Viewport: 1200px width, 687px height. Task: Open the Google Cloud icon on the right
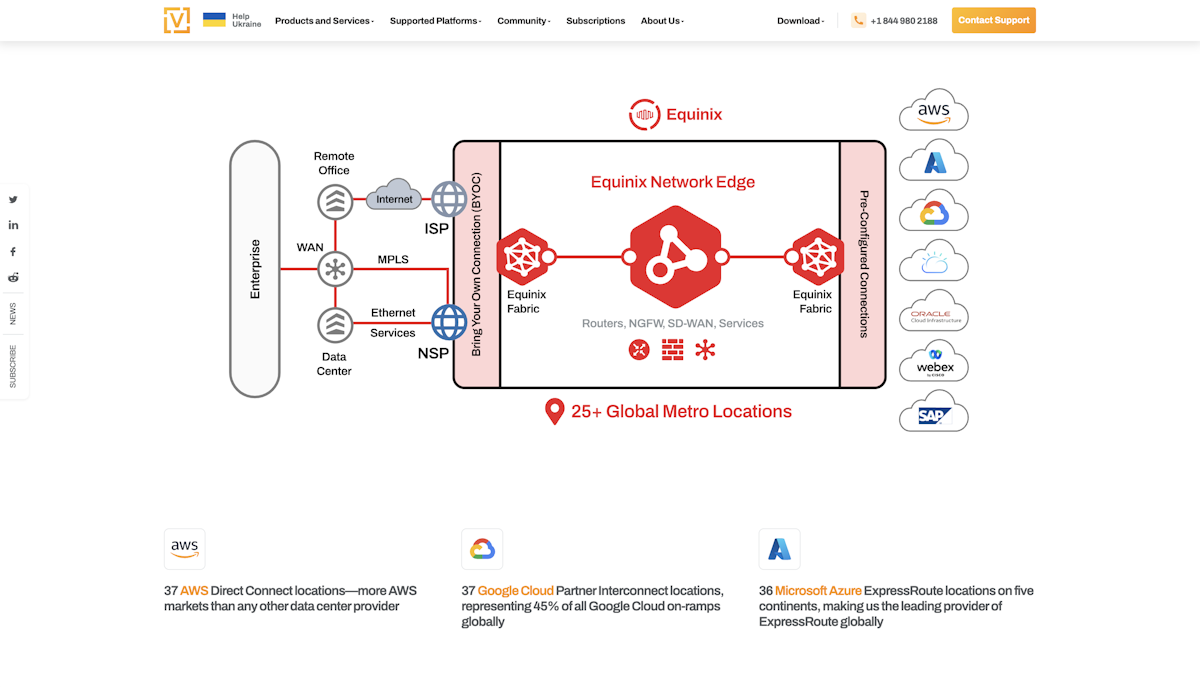pyautogui.click(x=933, y=210)
